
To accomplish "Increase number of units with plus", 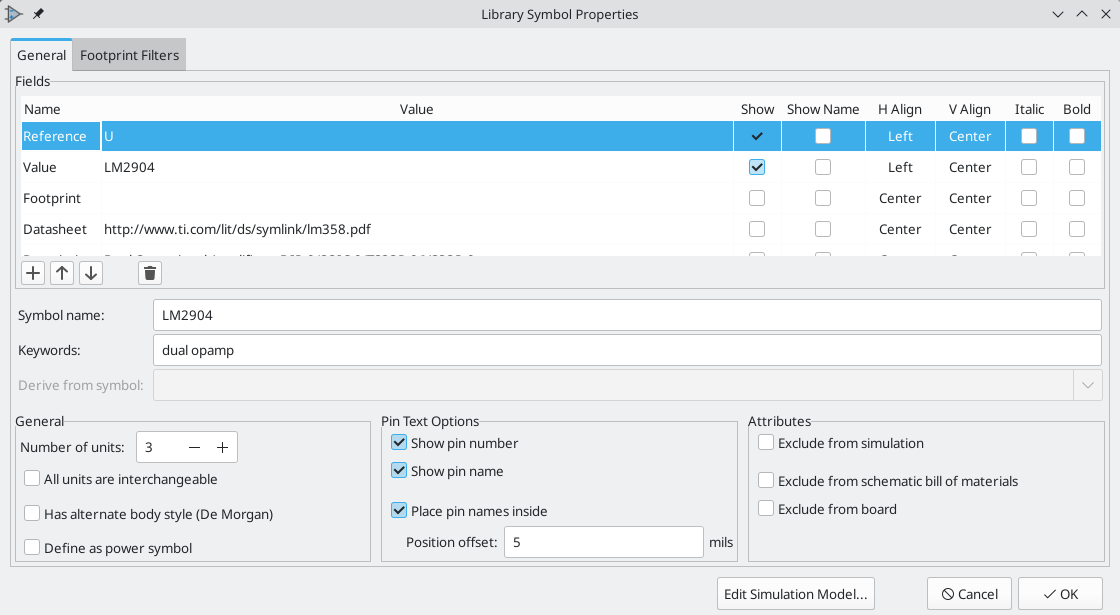I will coord(222,447).
